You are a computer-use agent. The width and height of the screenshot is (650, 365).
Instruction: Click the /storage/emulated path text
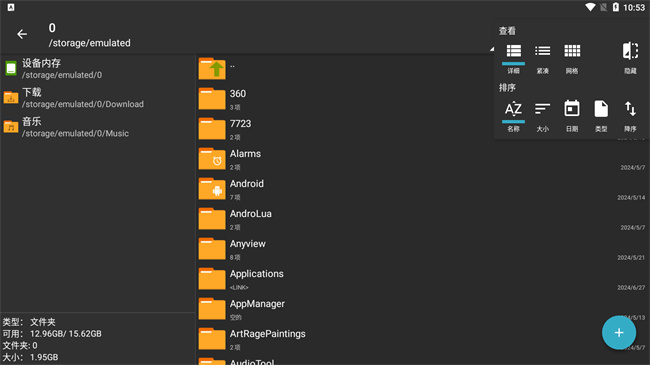click(90, 43)
